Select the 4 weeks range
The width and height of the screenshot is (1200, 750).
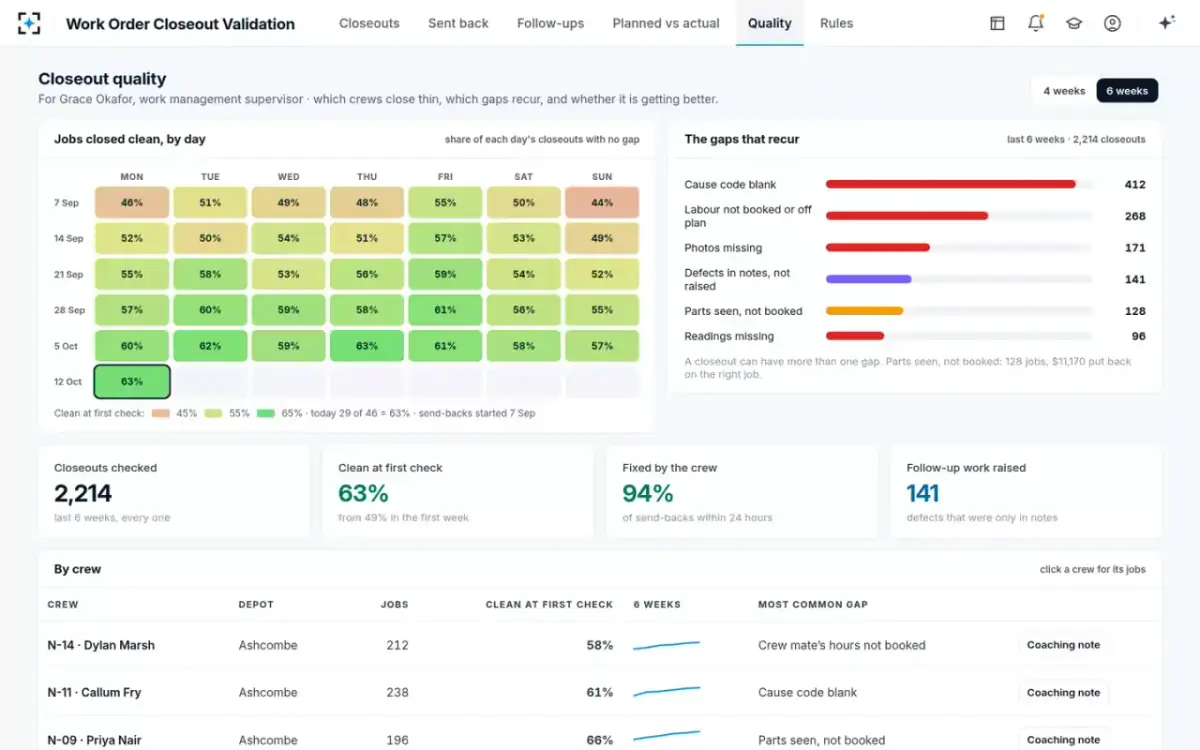tap(1064, 91)
